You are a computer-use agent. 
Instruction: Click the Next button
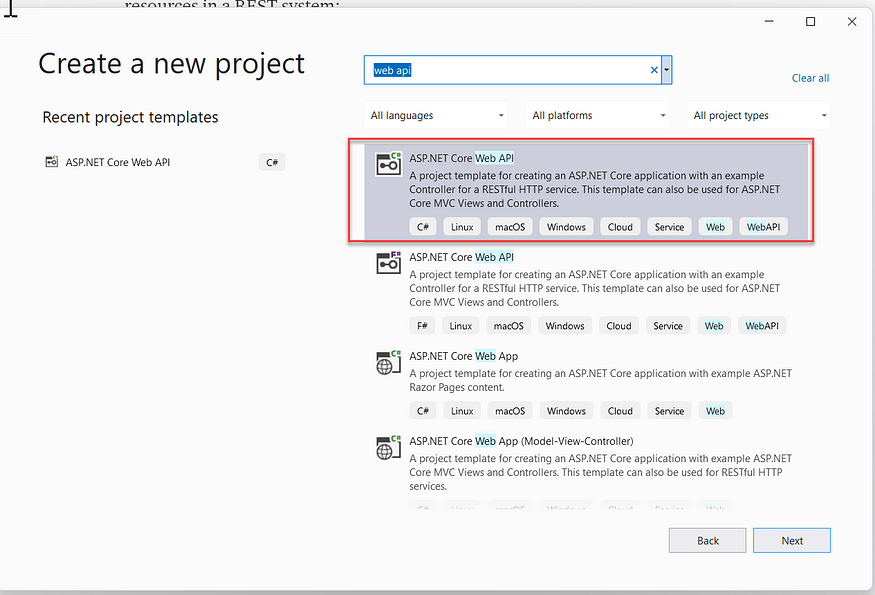pyautogui.click(x=791, y=540)
